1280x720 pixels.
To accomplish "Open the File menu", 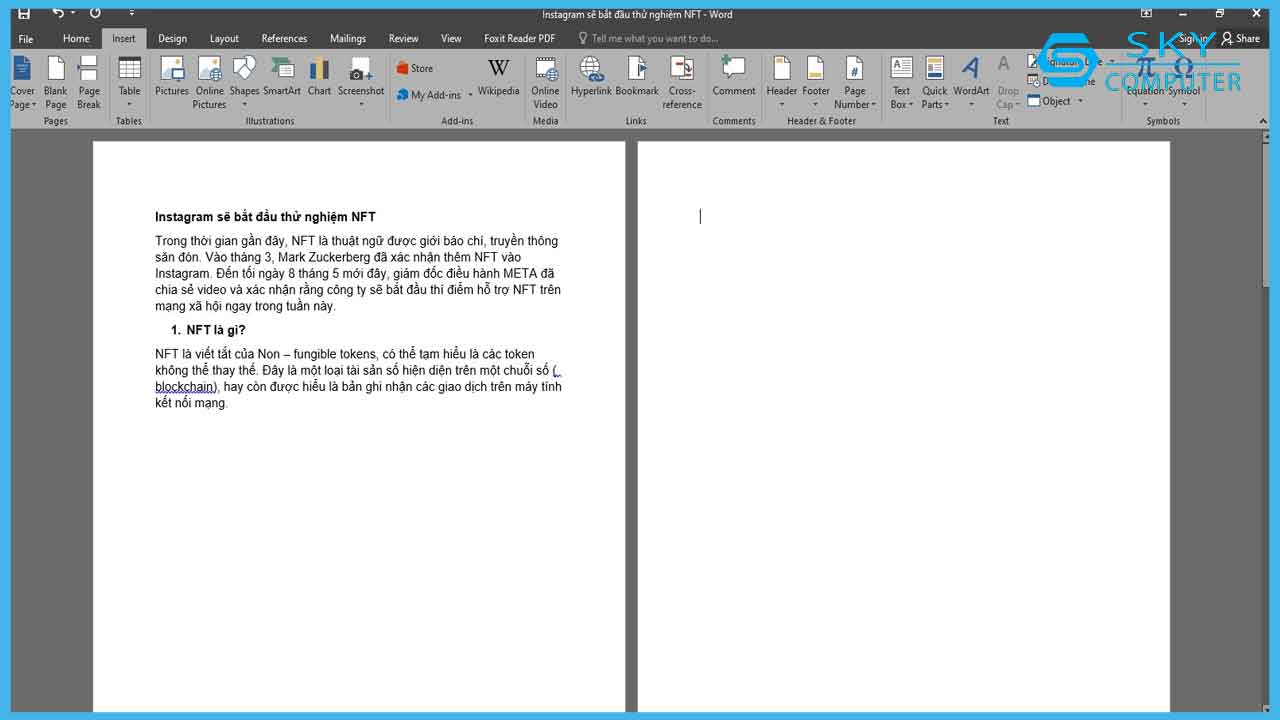I will tap(26, 38).
